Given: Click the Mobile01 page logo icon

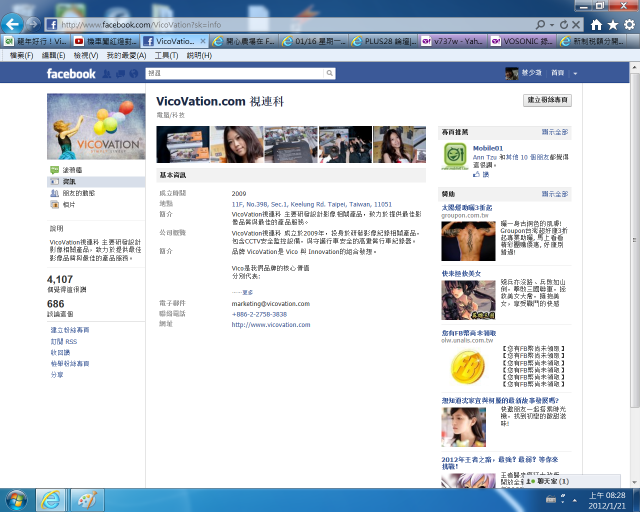Looking at the screenshot, I should click(x=455, y=156).
